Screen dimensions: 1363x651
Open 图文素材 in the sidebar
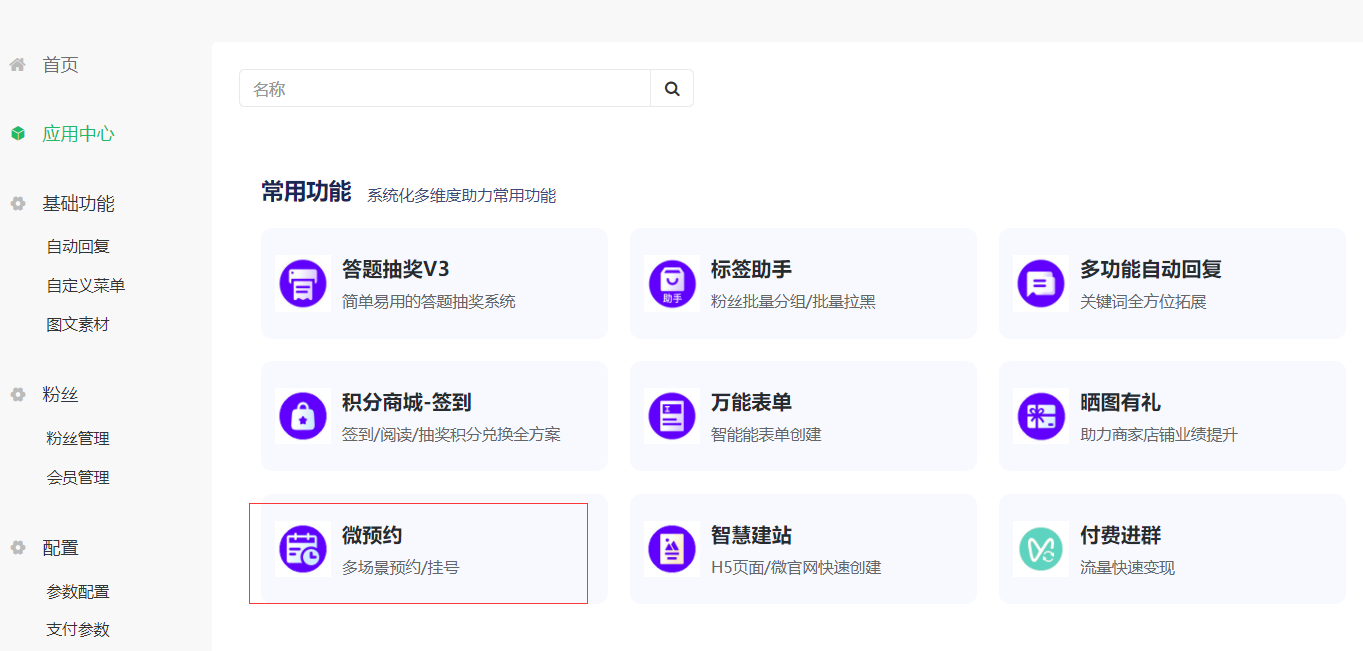(x=78, y=324)
